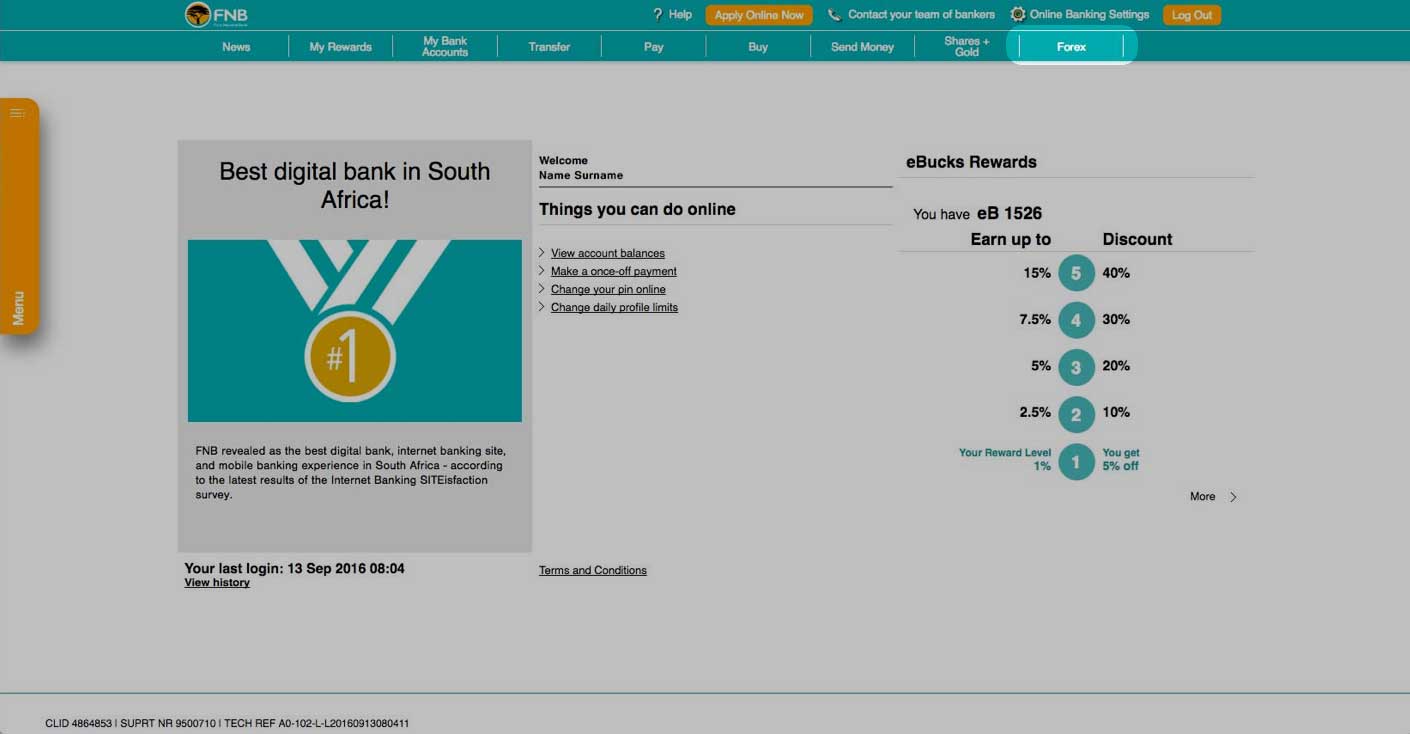The height and width of the screenshot is (734, 1410).
Task: Click More in eBucks Rewards
Action: (x=1203, y=497)
